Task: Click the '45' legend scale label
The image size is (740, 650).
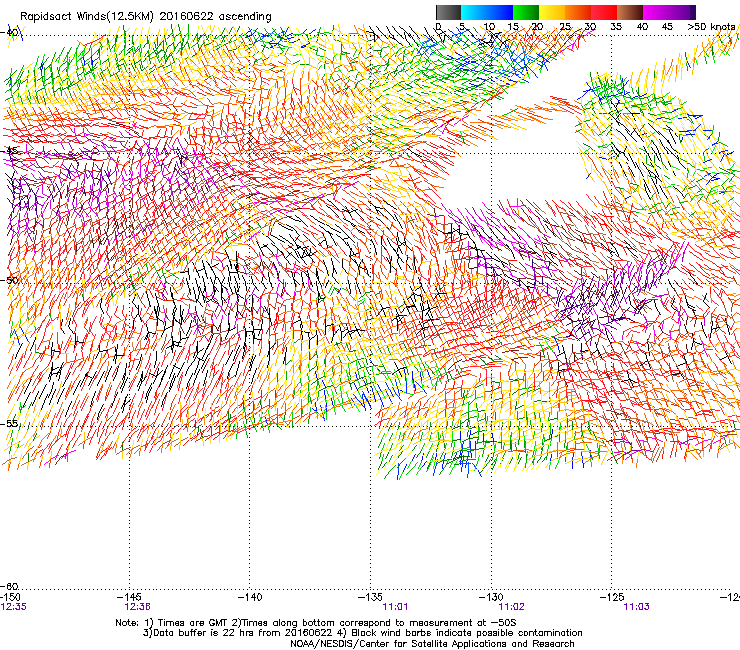Action: 667,26
